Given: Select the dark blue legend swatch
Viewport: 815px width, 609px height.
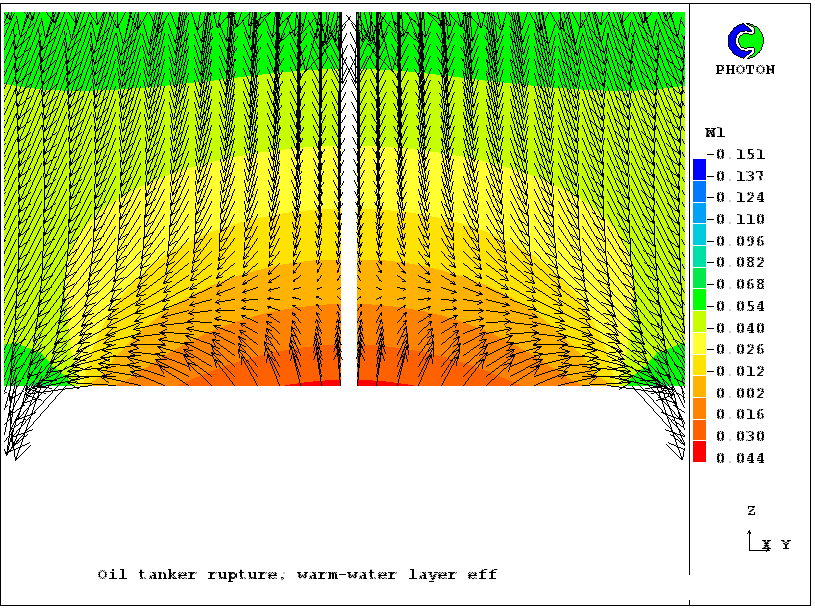Looking at the screenshot, I should [700, 169].
